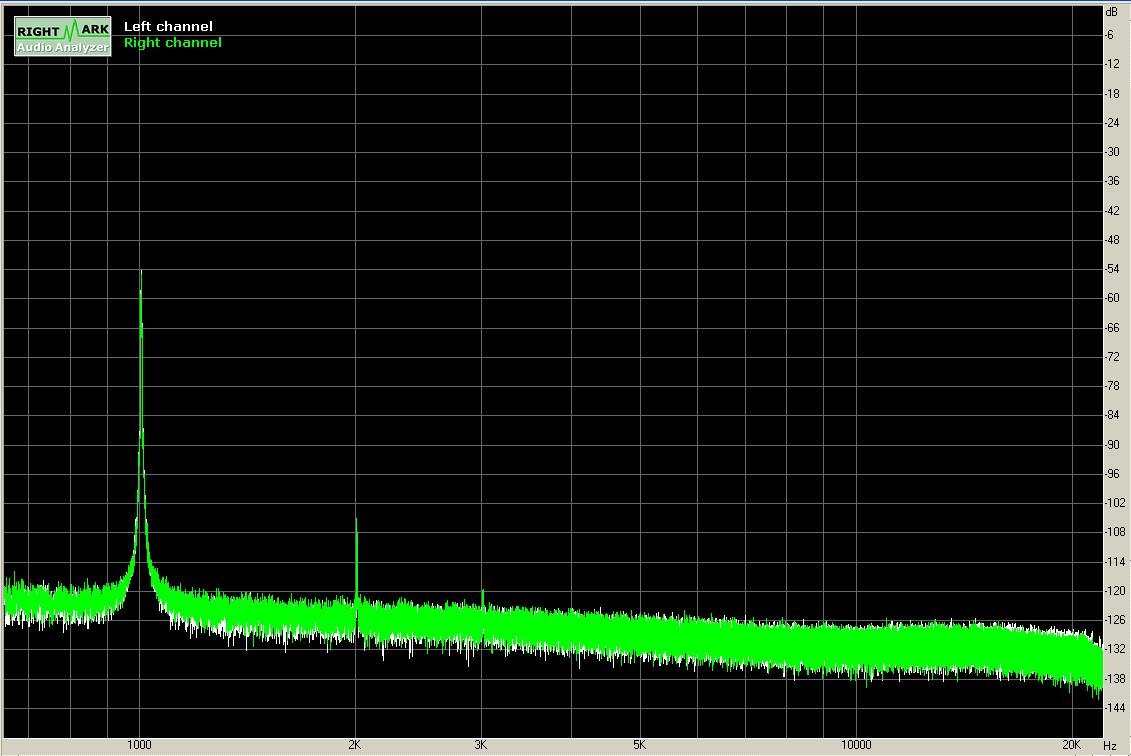Click the -144 dB scale value
This screenshot has height=756, width=1131.
[1115, 708]
